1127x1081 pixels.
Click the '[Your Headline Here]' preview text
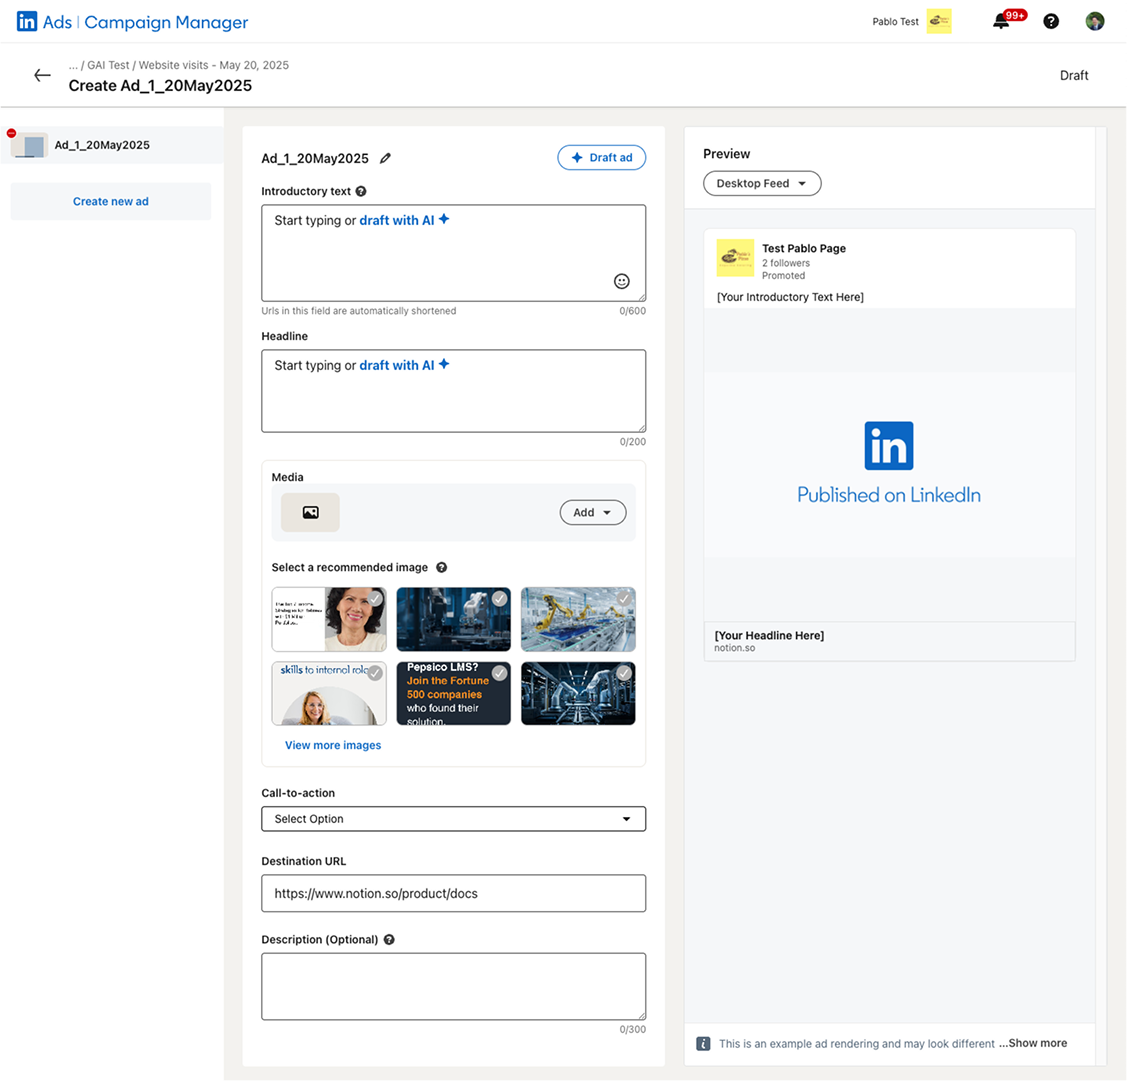click(769, 635)
